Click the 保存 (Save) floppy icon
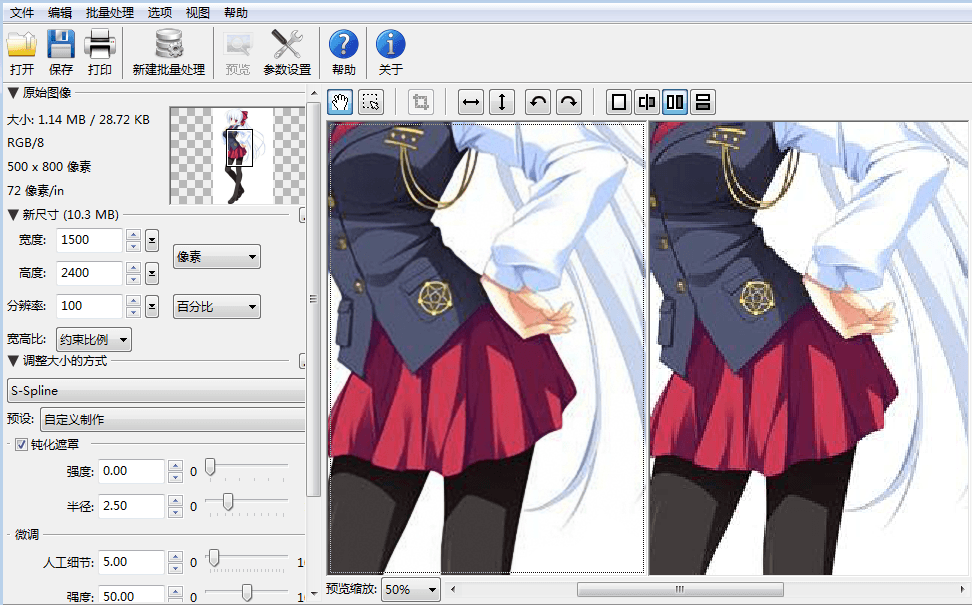Image resolution: width=972 pixels, height=605 pixels. click(61, 45)
